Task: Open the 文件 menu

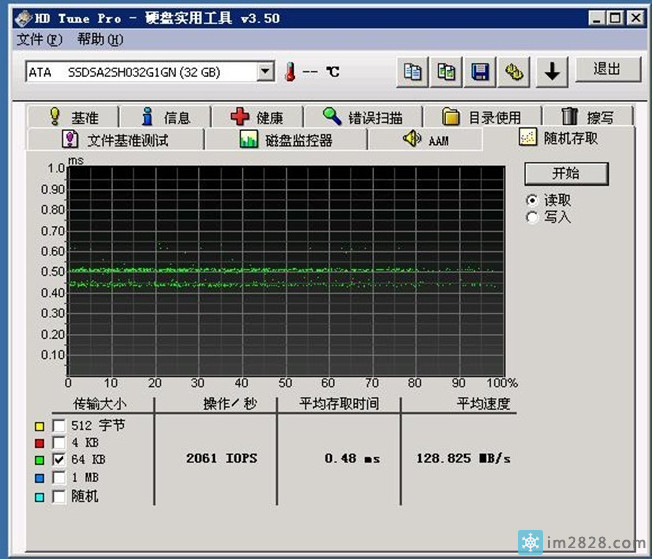Action: coord(39,39)
